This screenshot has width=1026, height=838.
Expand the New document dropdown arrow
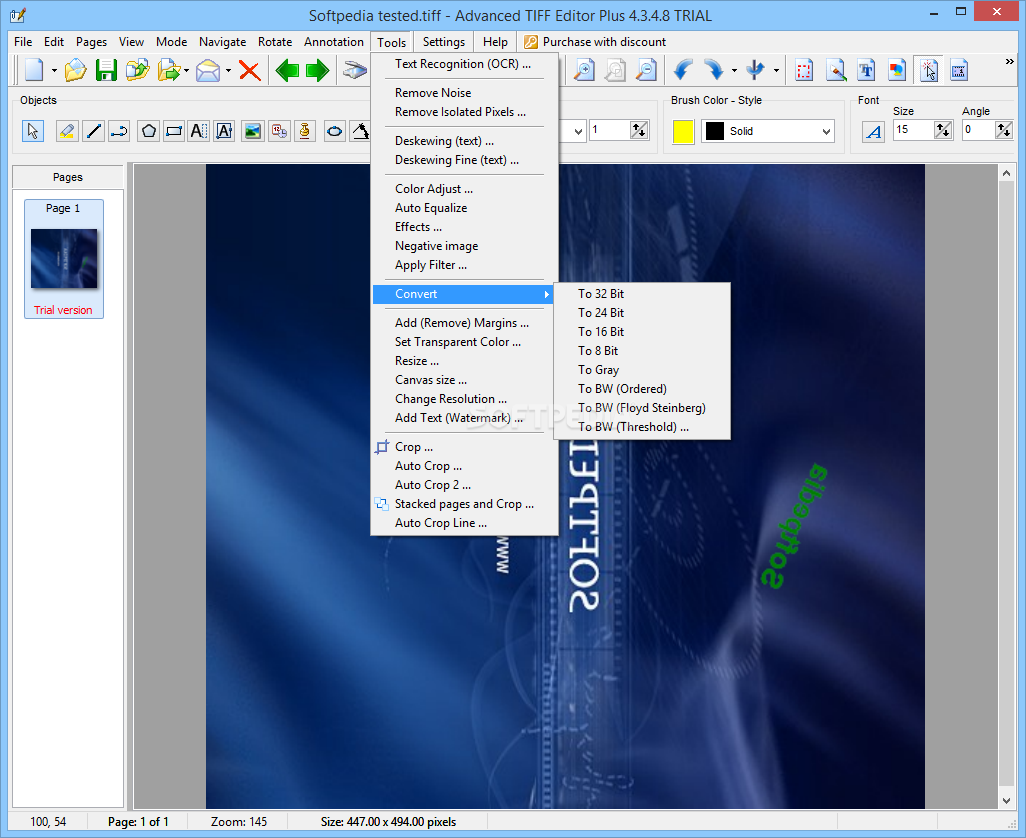click(x=54, y=70)
